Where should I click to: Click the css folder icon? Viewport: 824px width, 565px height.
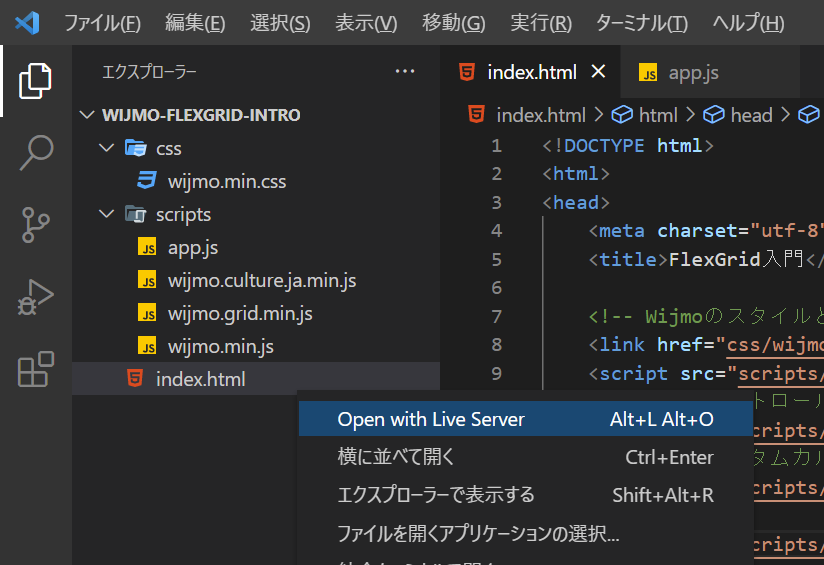(136, 148)
